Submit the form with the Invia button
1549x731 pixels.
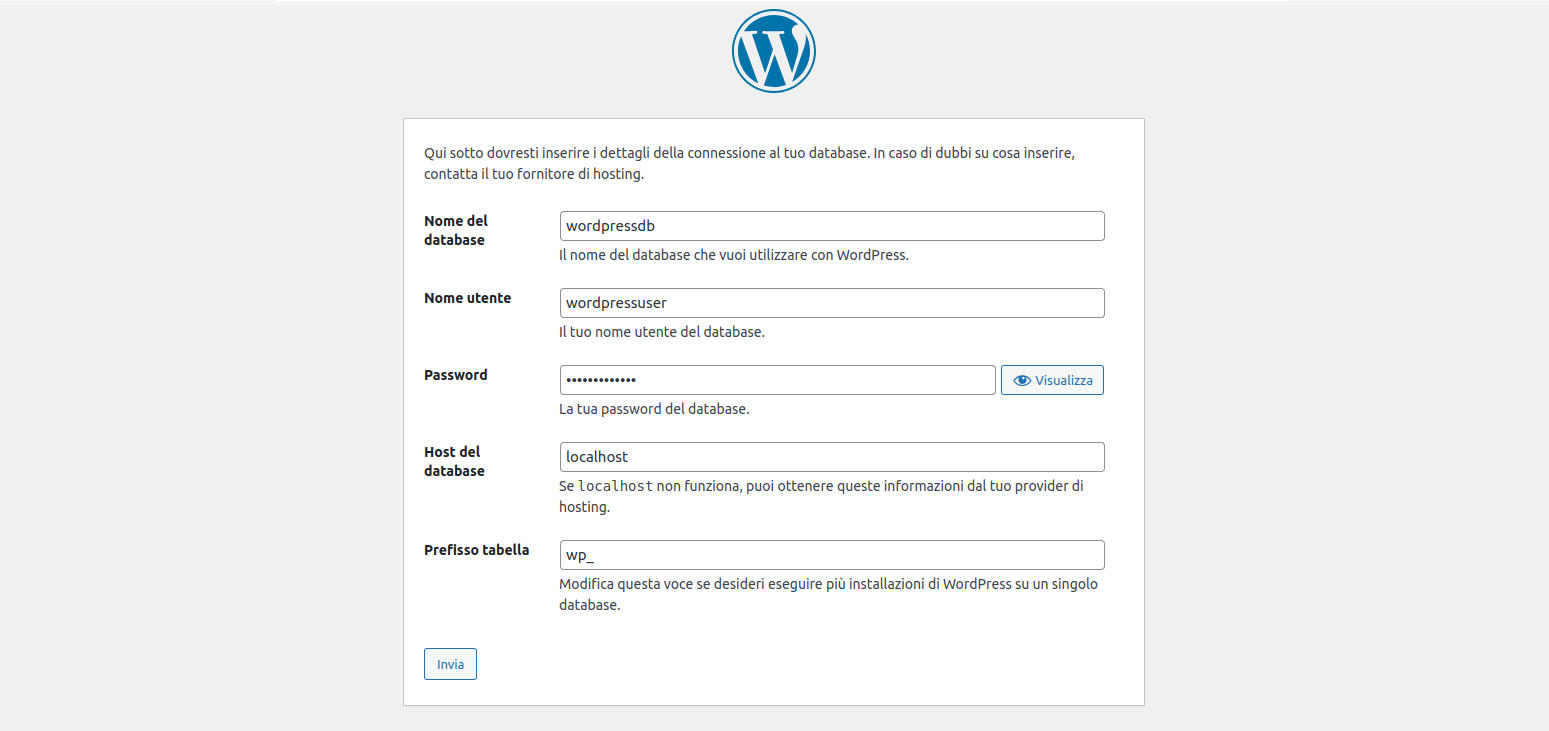(x=450, y=664)
